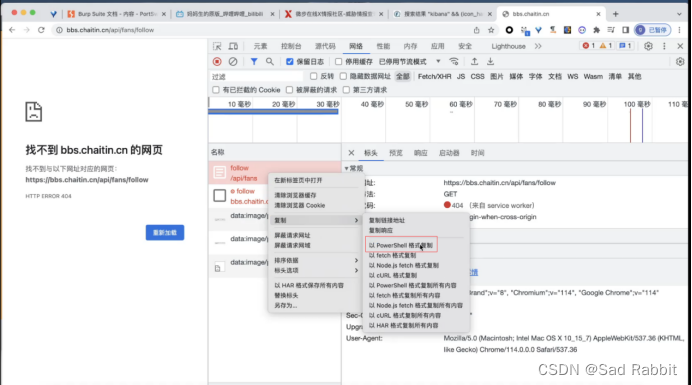The width and height of the screenshot is (692, 385).
Task: Open the Preview tab in details pane
Action: coord(396,153)
